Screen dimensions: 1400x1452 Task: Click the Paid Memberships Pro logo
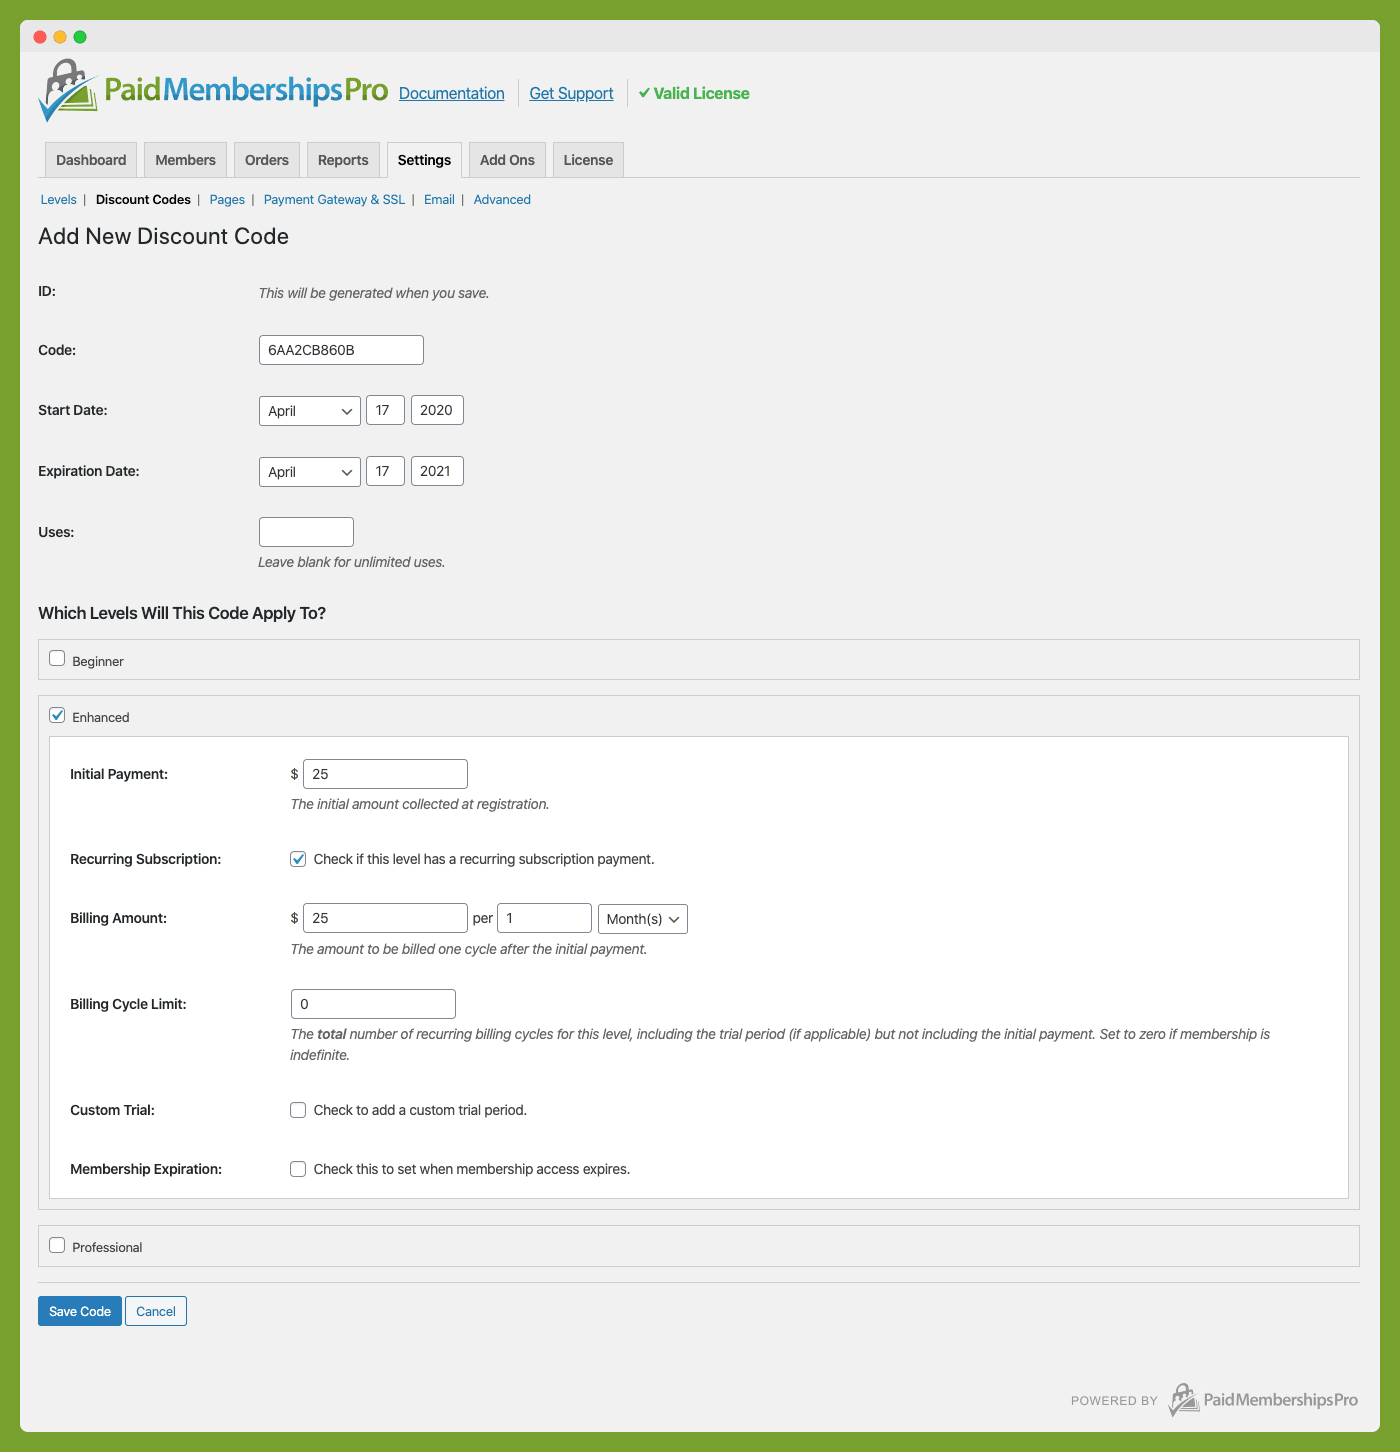pyautogui.click(x=213, y=90)
